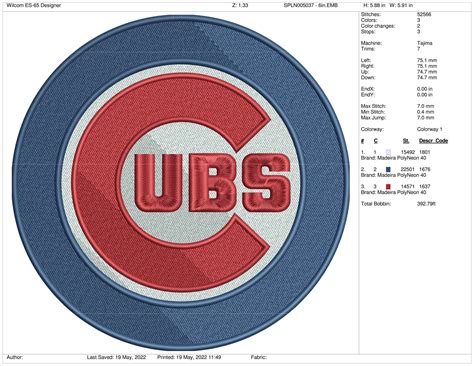The image size is (474, 366).
Task: Pick the red thread color swatch 1637
Action: pyautogui.click(x=388, y=186)
